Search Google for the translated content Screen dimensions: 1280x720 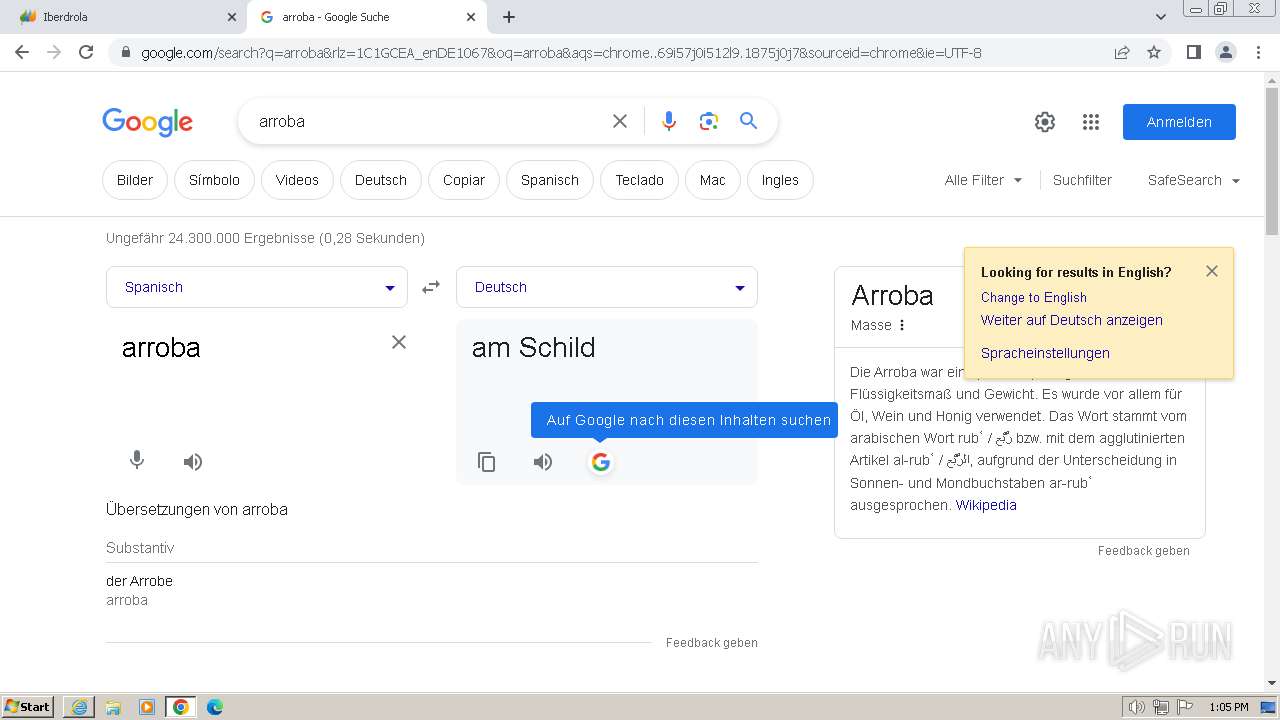(600, 462)
